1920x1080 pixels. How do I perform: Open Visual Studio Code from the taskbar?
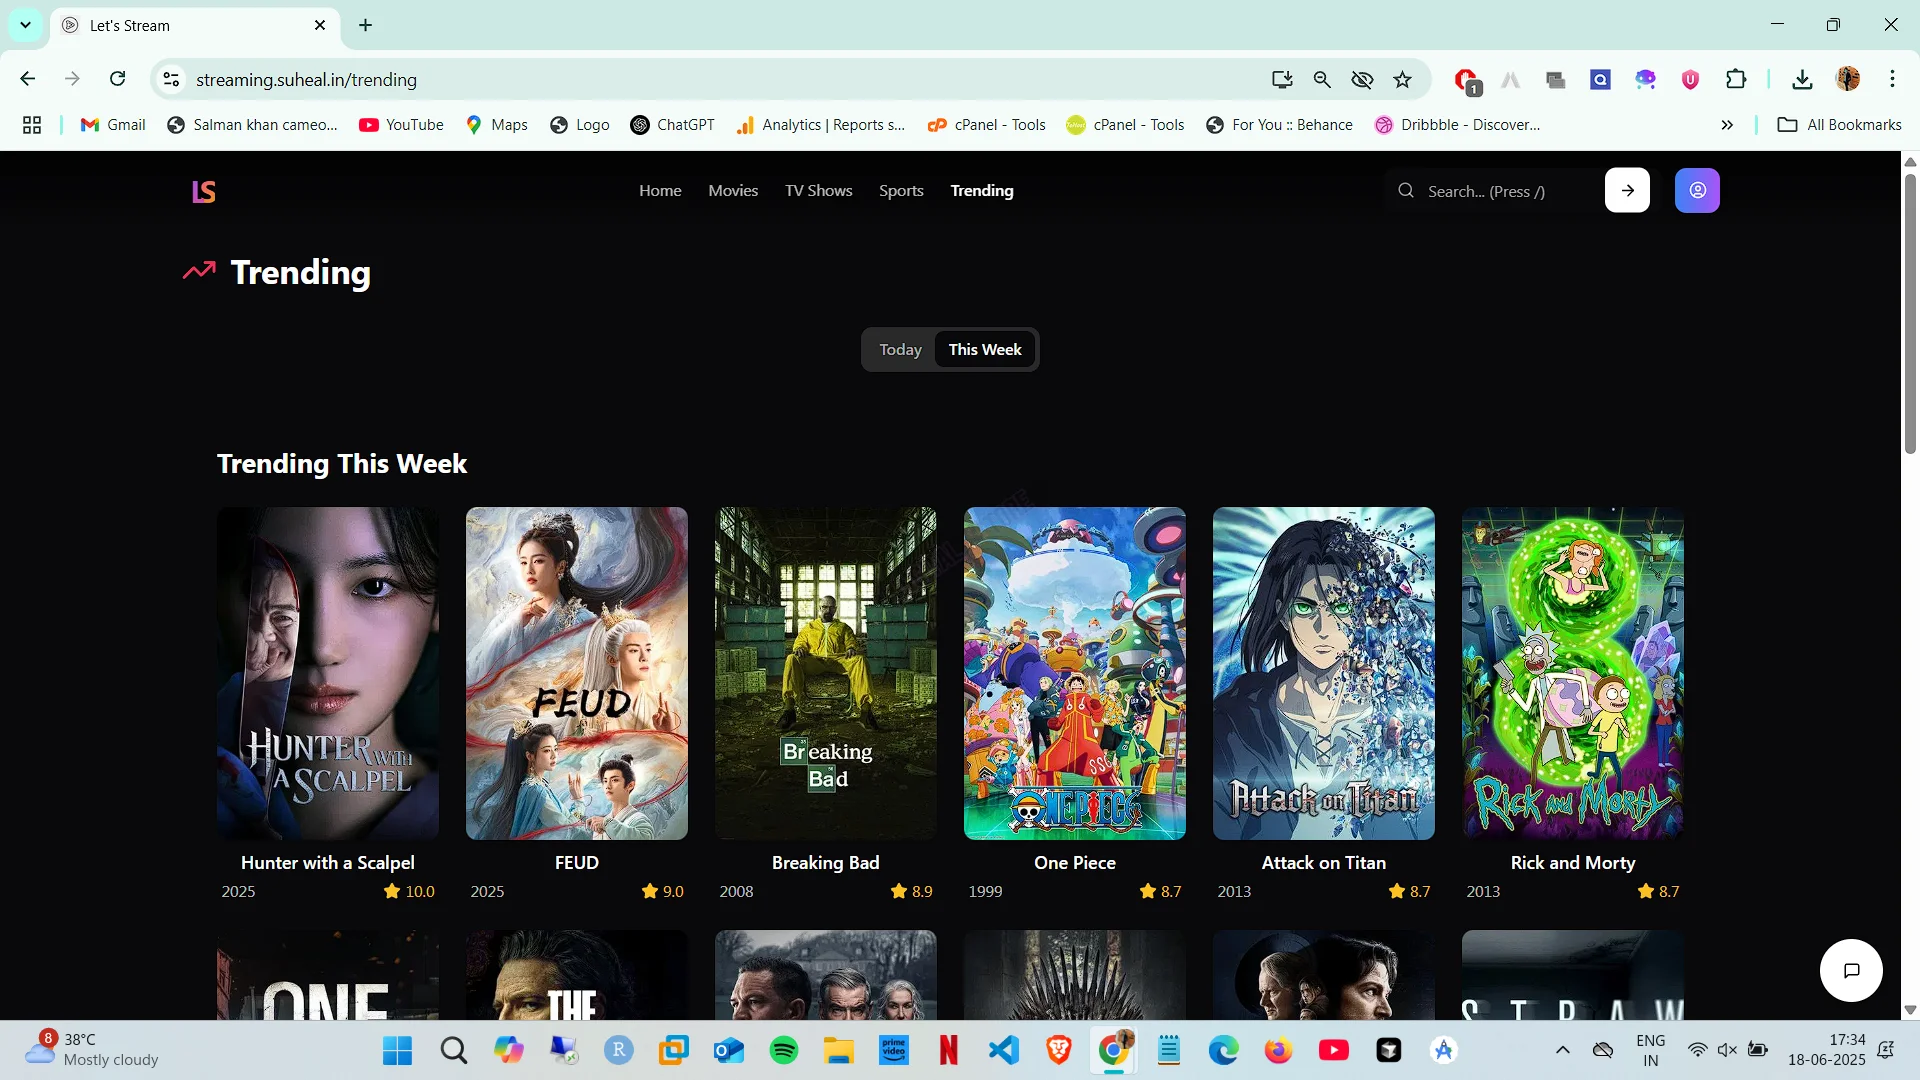click(x=1004, y=1050)
